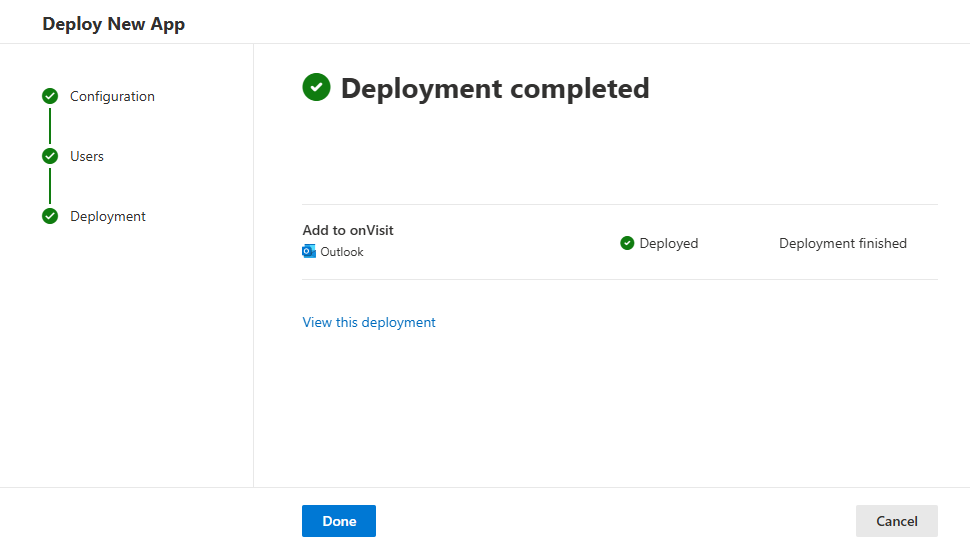This screenshot has width=970, height=547.
Task: Click the green Deployed status checkmark
Action: tap(627, 243)
